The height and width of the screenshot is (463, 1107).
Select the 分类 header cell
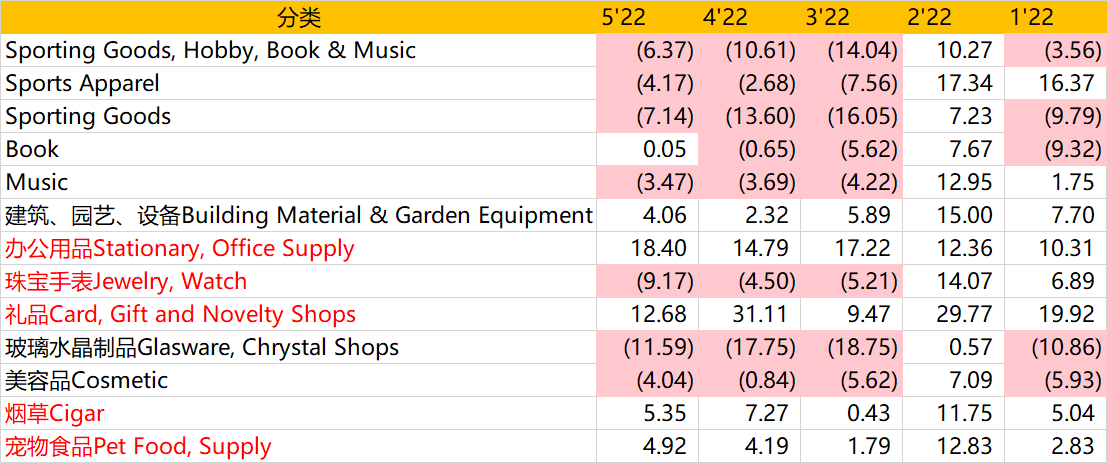pos(298,18)
